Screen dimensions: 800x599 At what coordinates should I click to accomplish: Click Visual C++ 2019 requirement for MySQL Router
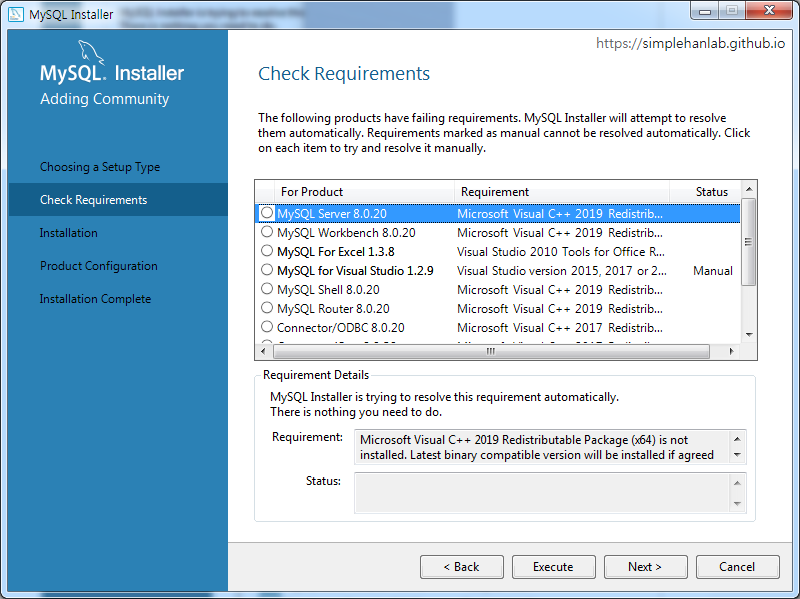[560, 309]
